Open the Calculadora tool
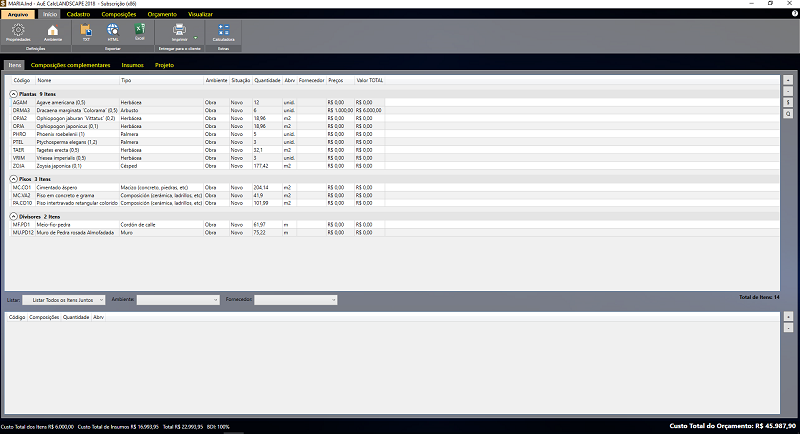Screen dimensions: 800x434 pyautogui.click(x=223, y=33)
